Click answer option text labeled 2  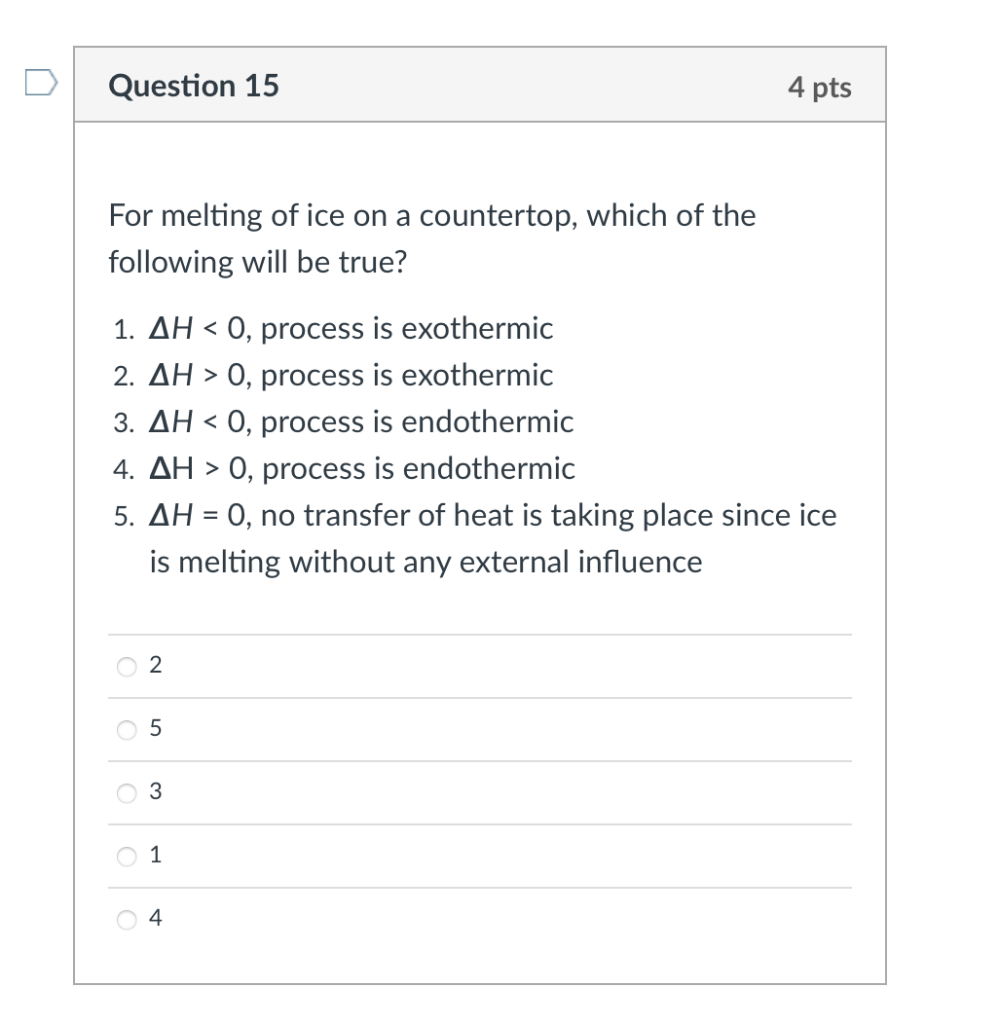pos(156,665)
